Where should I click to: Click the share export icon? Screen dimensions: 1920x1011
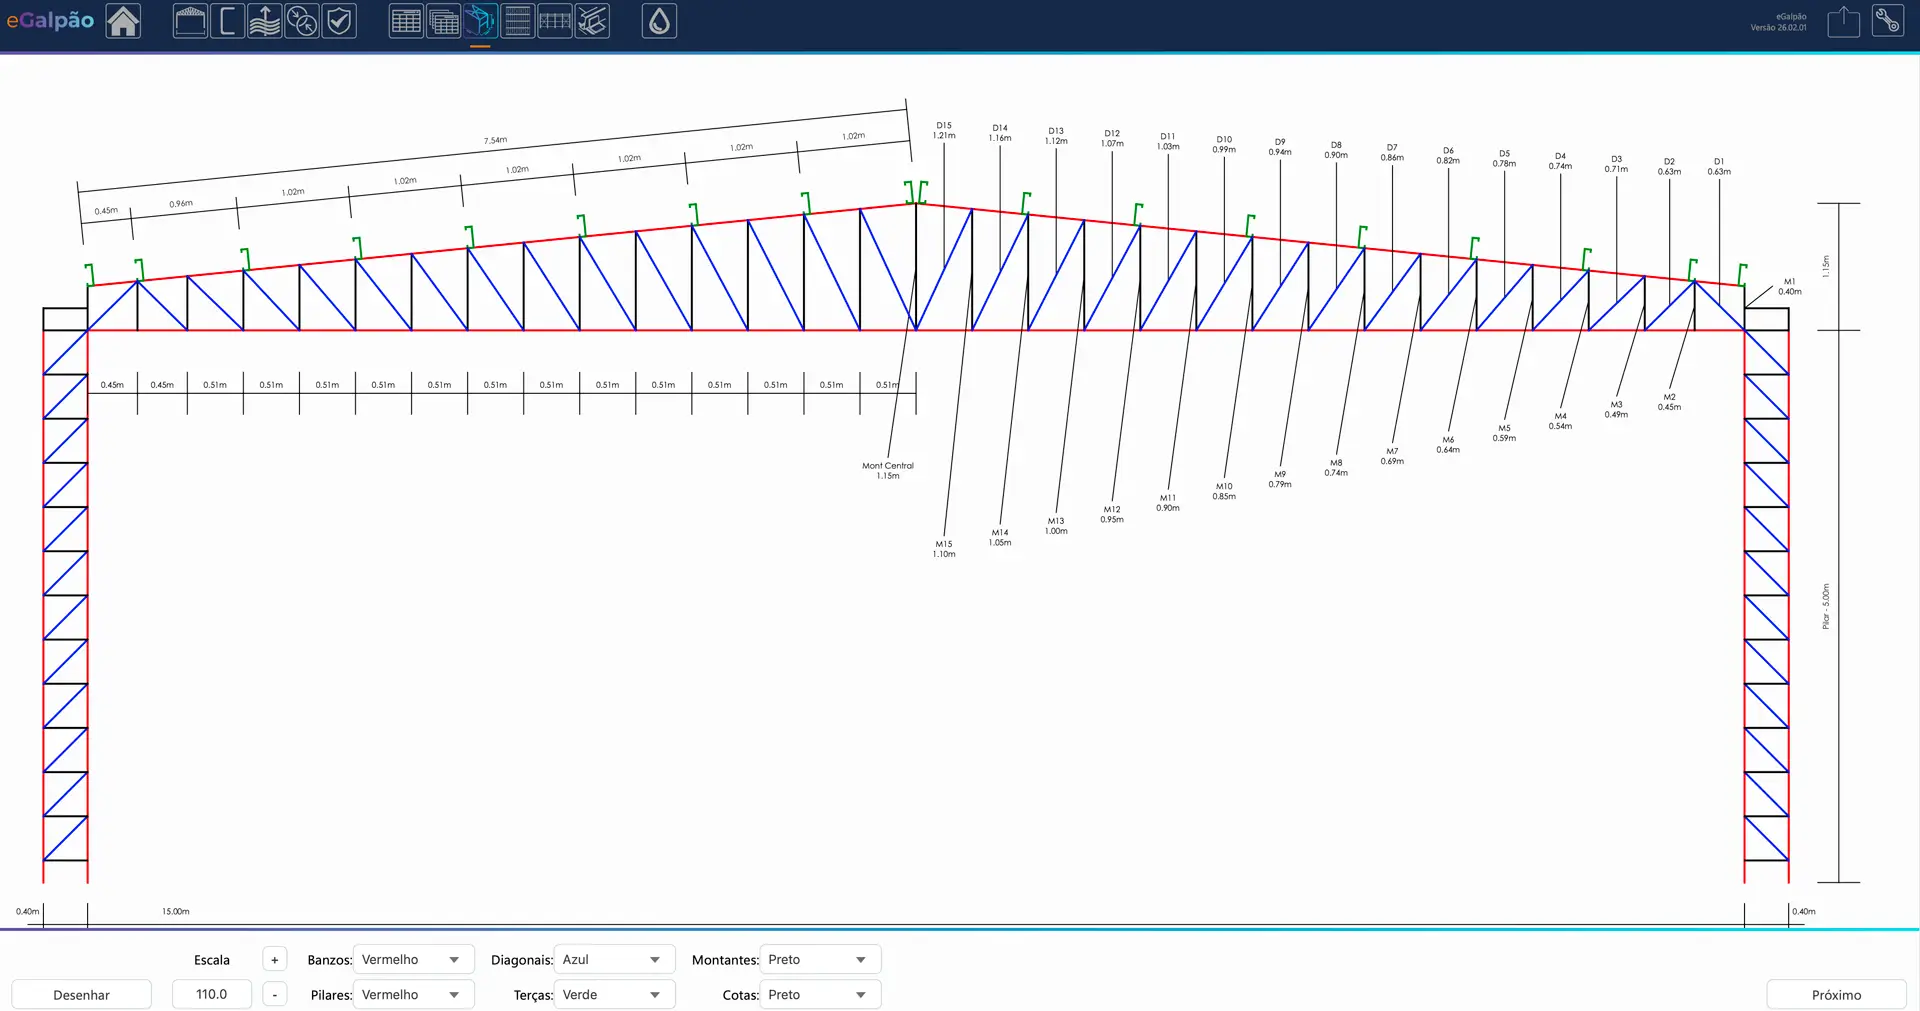[x=1843, y=21]
